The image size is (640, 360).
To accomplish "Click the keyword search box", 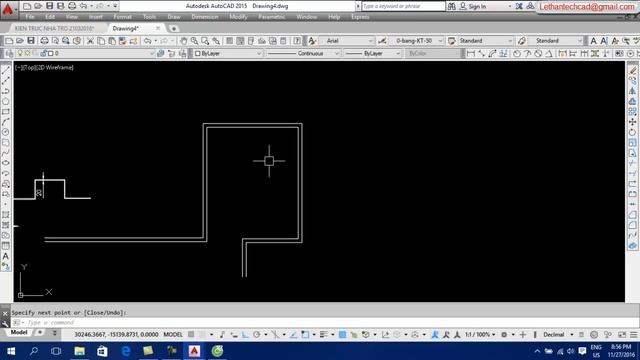I will 403,6.
